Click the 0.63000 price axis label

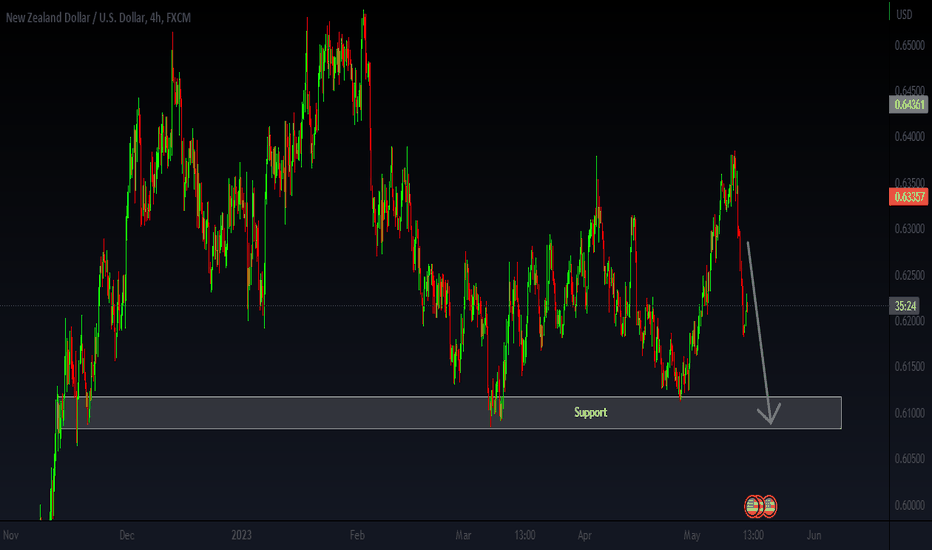point(909,229)
